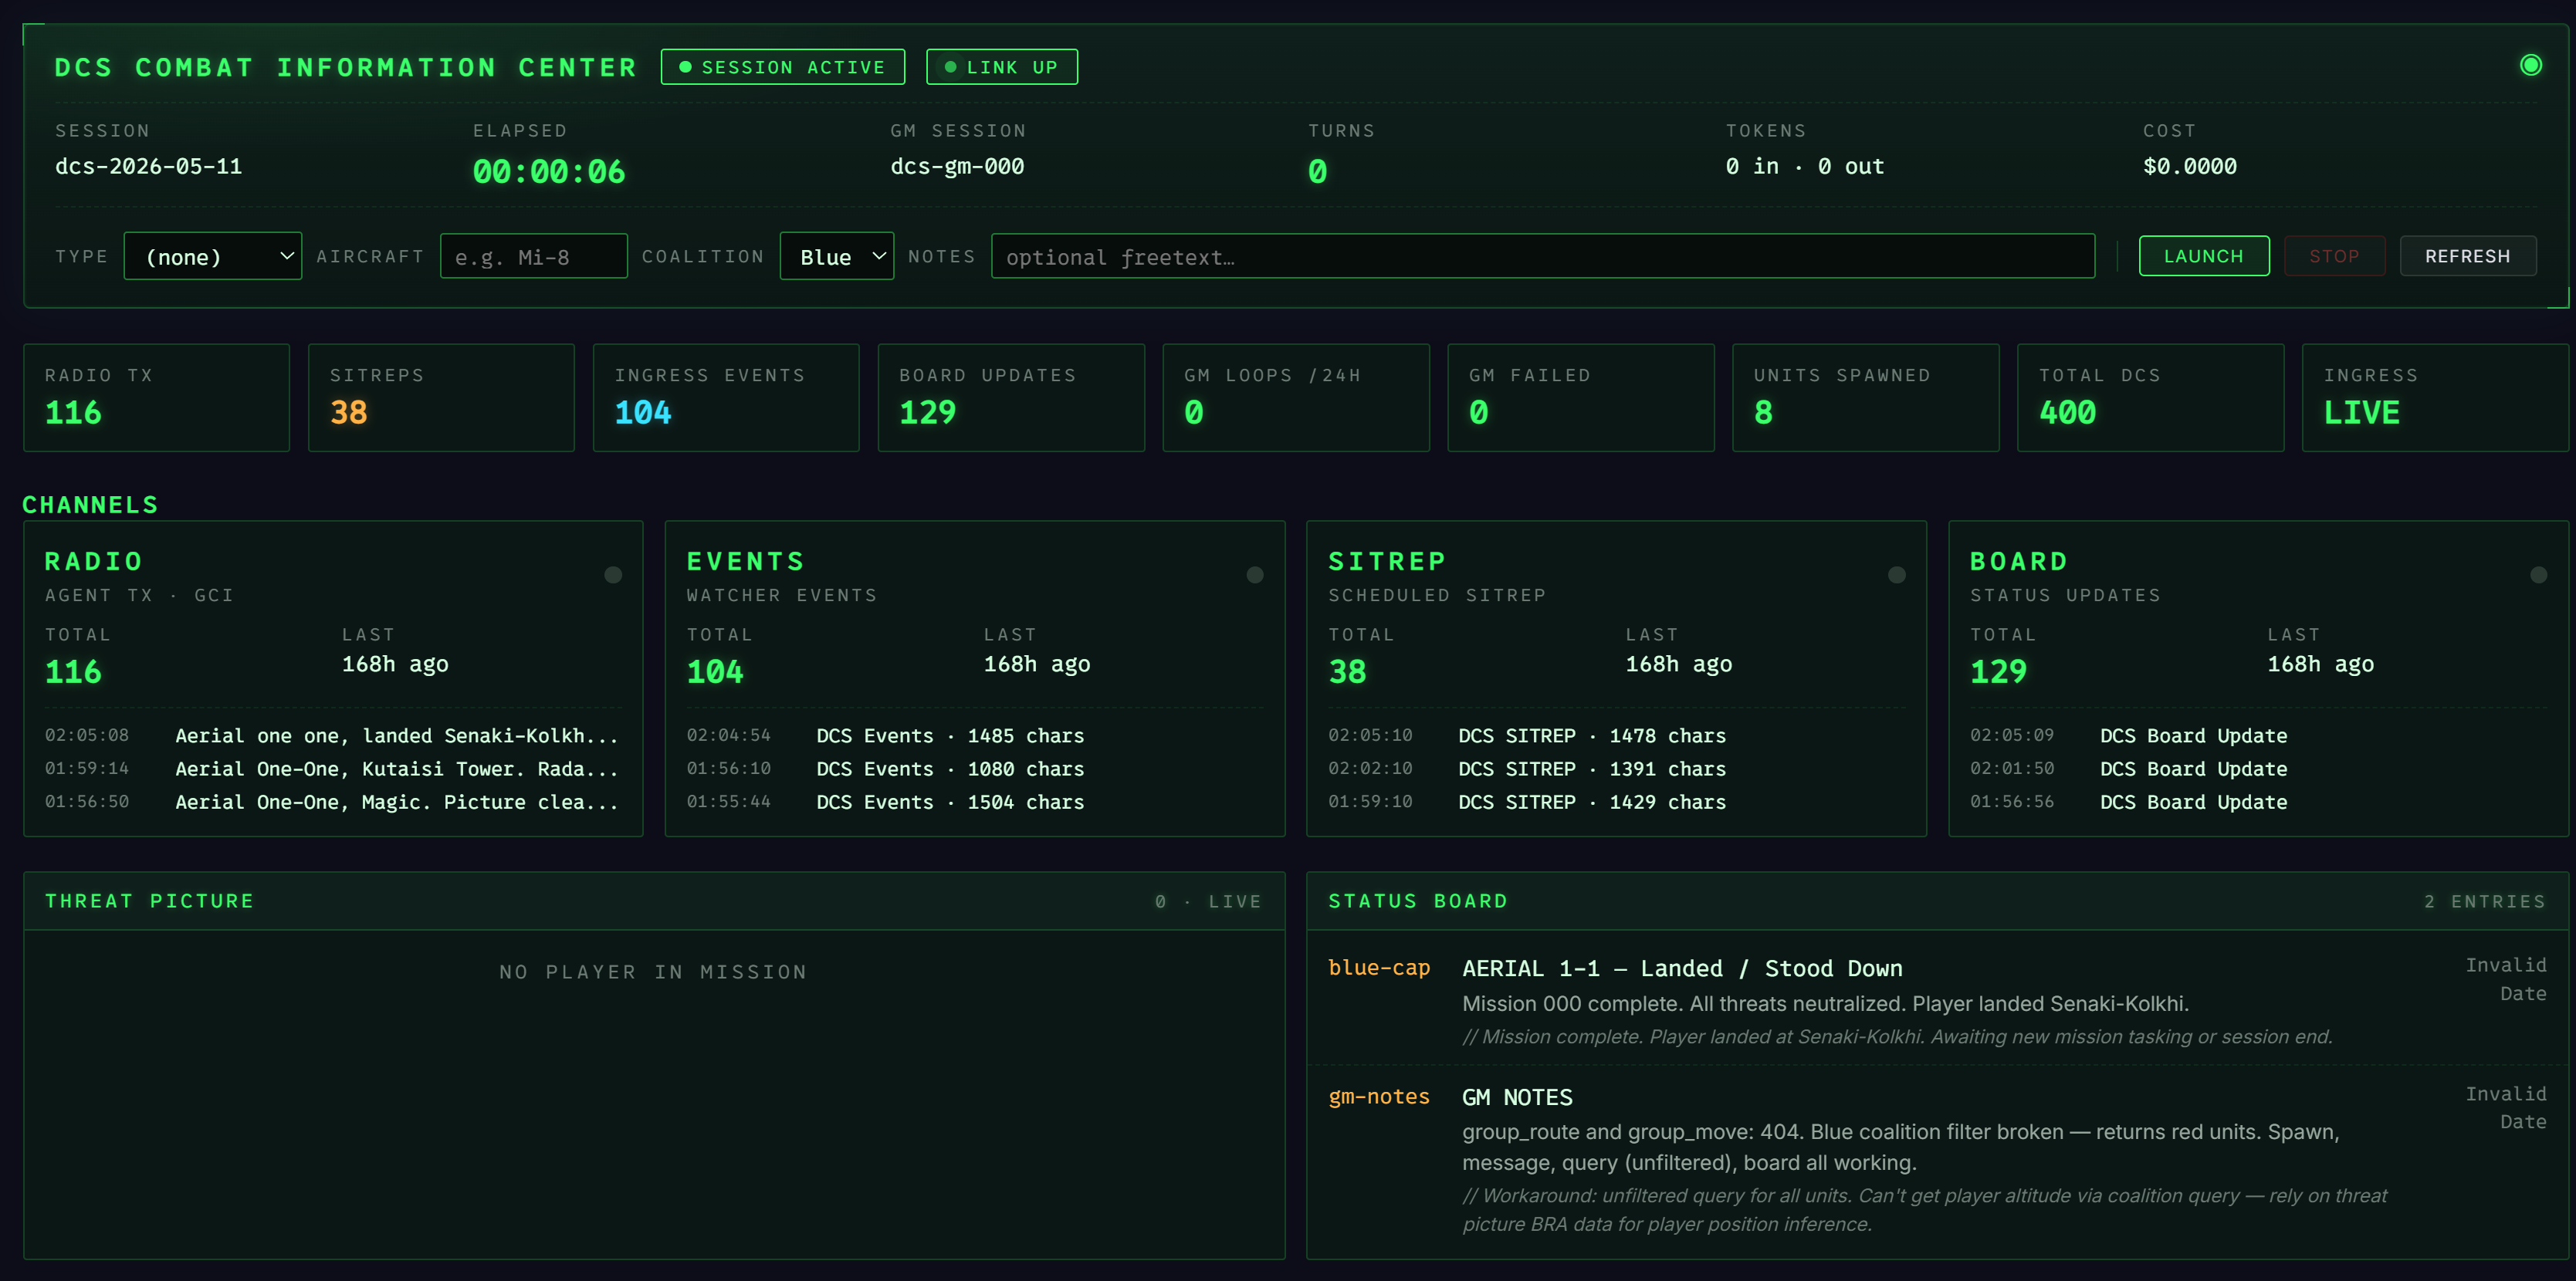Open DCS SITREP entry with 1478 chars

[1616, 736]
